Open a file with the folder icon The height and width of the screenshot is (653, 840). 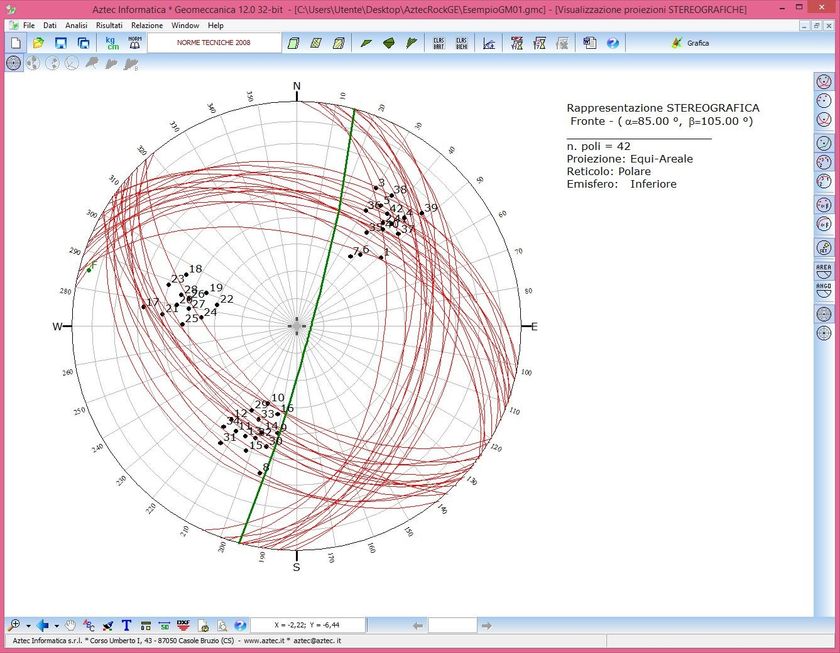pos(38,43)
